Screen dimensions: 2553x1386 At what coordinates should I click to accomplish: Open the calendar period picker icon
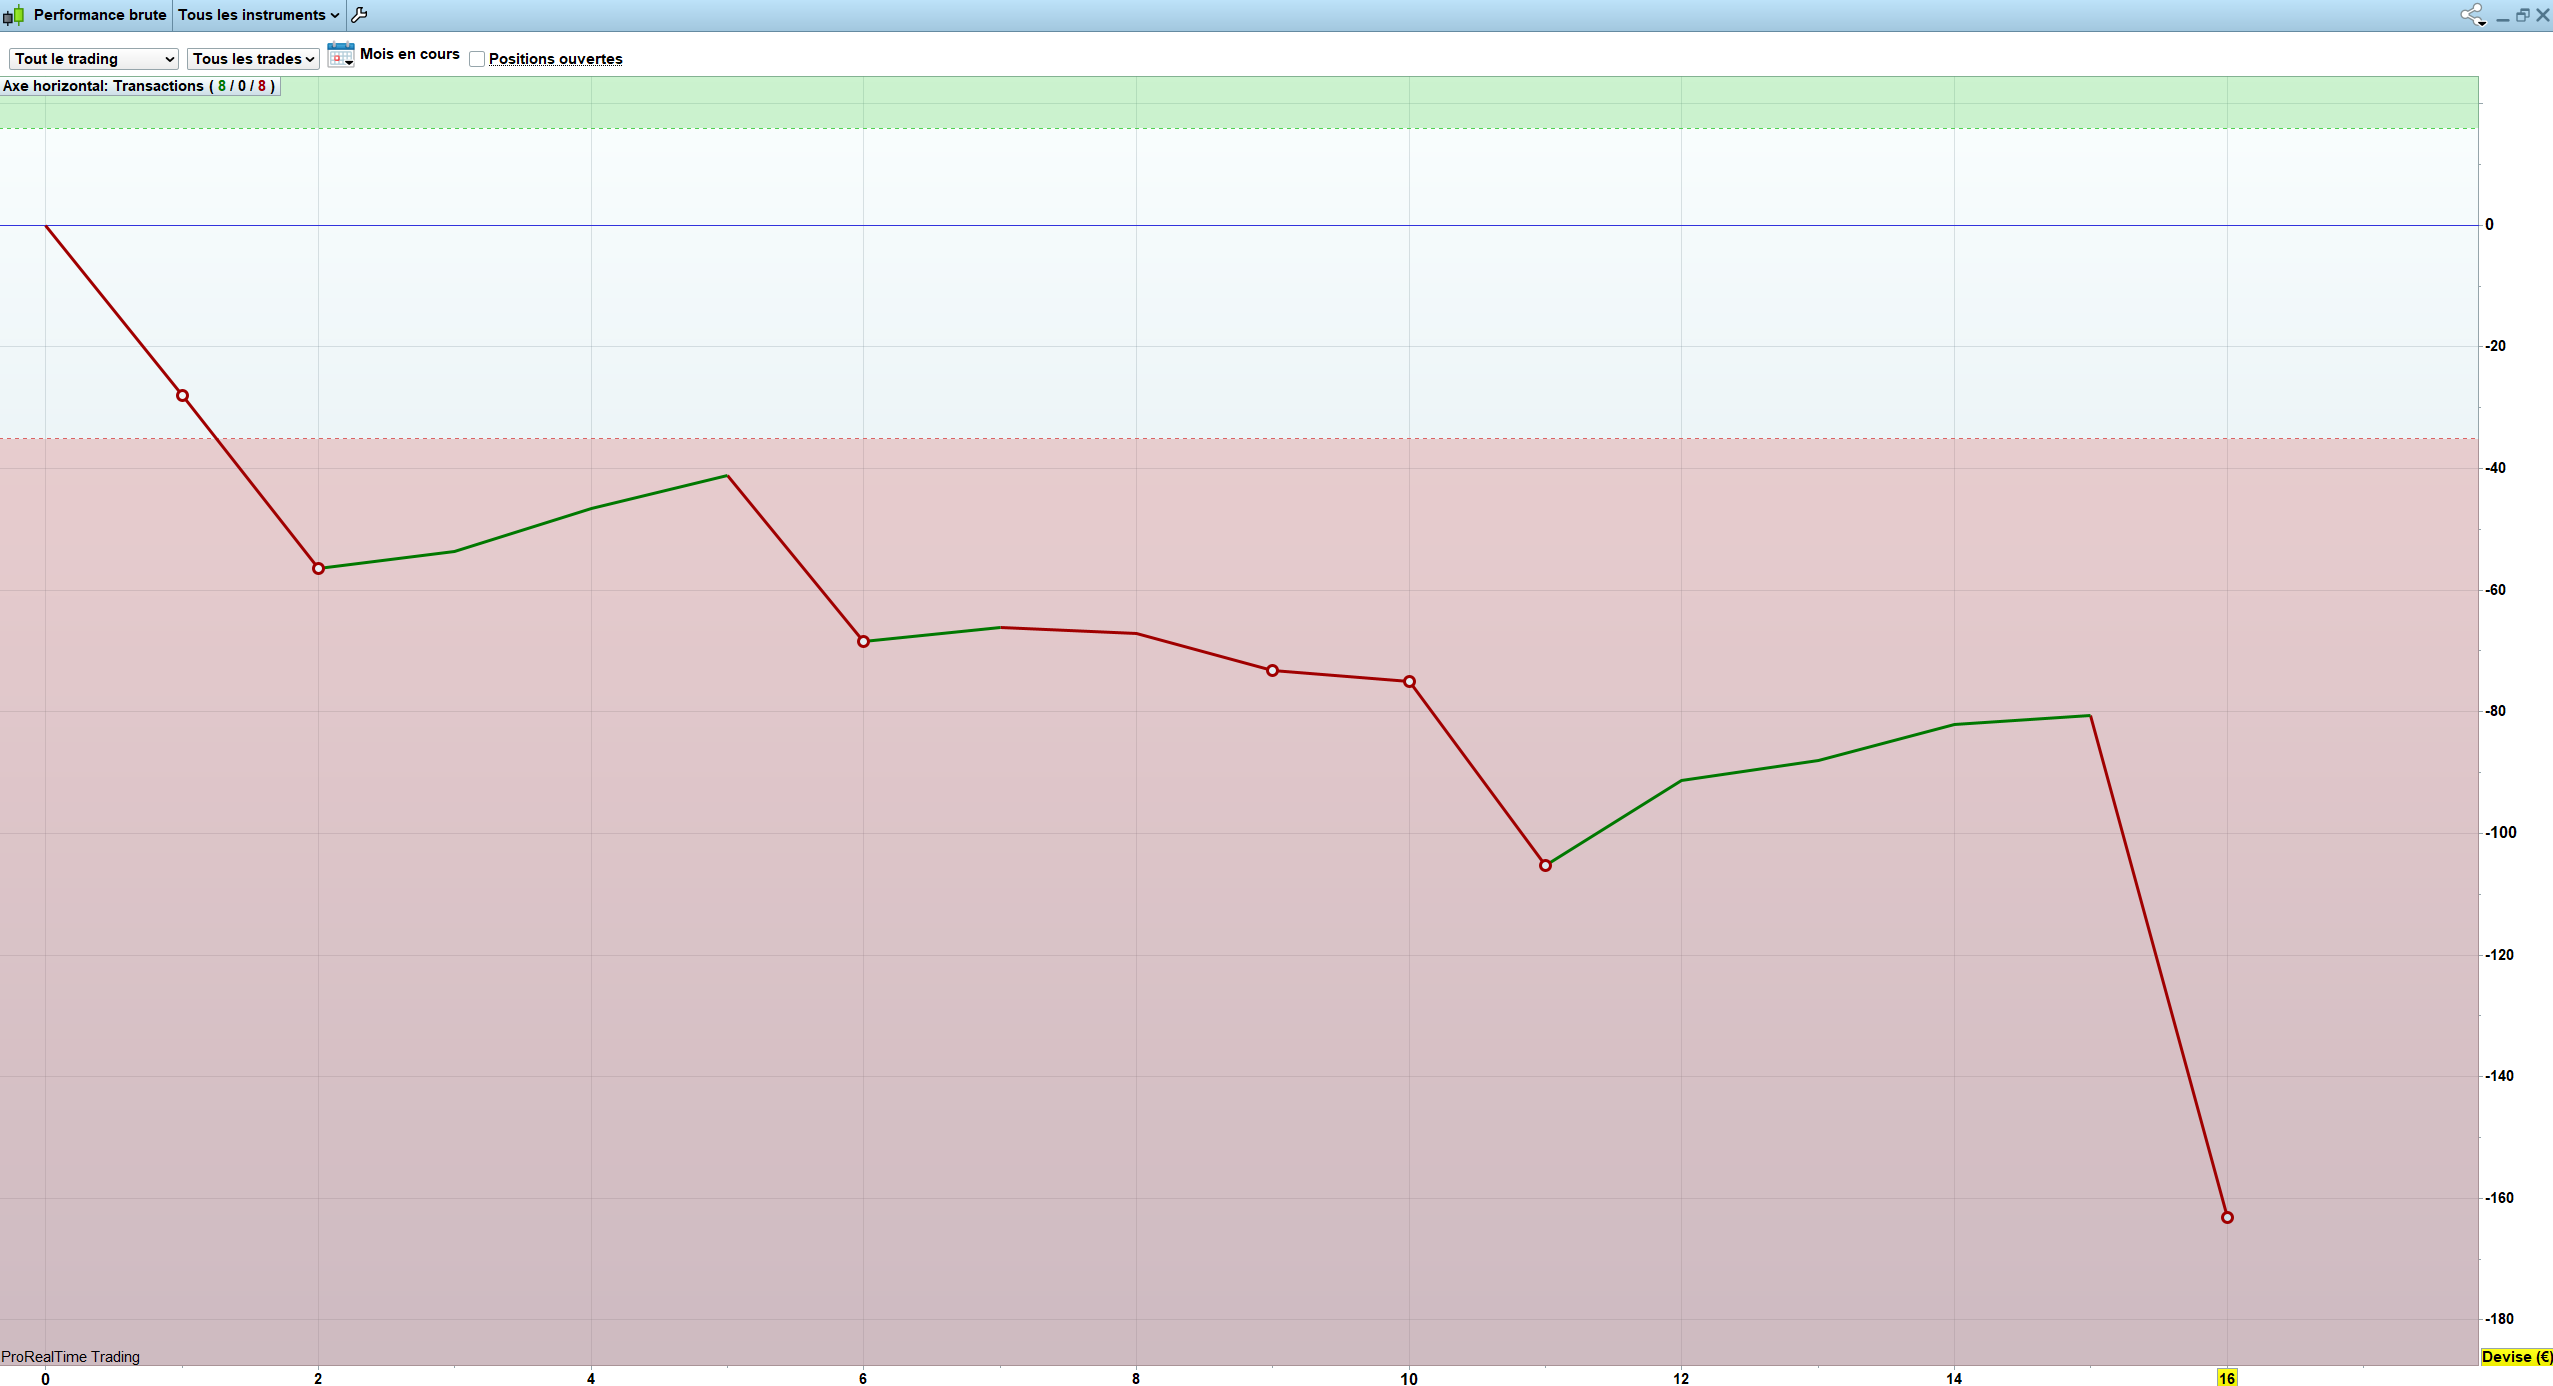click(x=341, y=55)
